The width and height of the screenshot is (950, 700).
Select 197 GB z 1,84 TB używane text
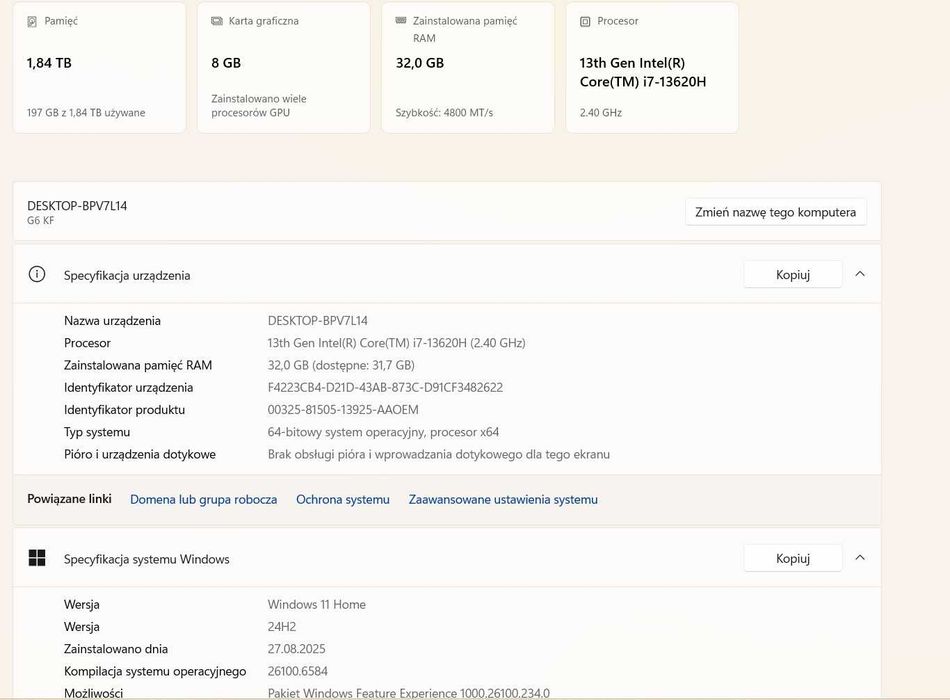click(86, 113)
